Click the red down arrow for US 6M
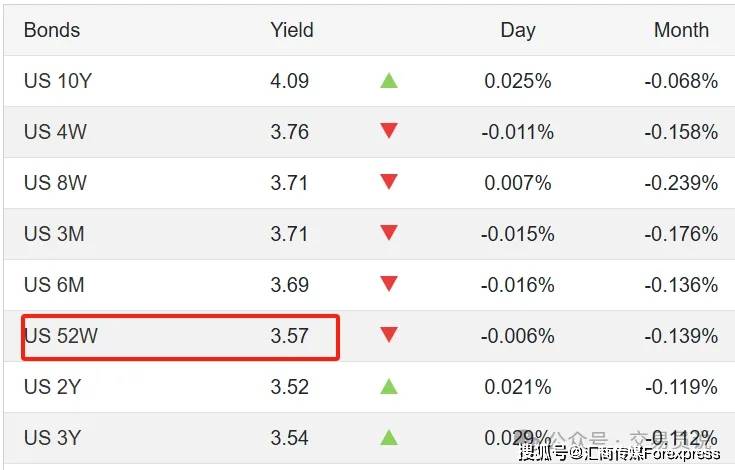This screenshot has height=470, width=735. point(389,284)
